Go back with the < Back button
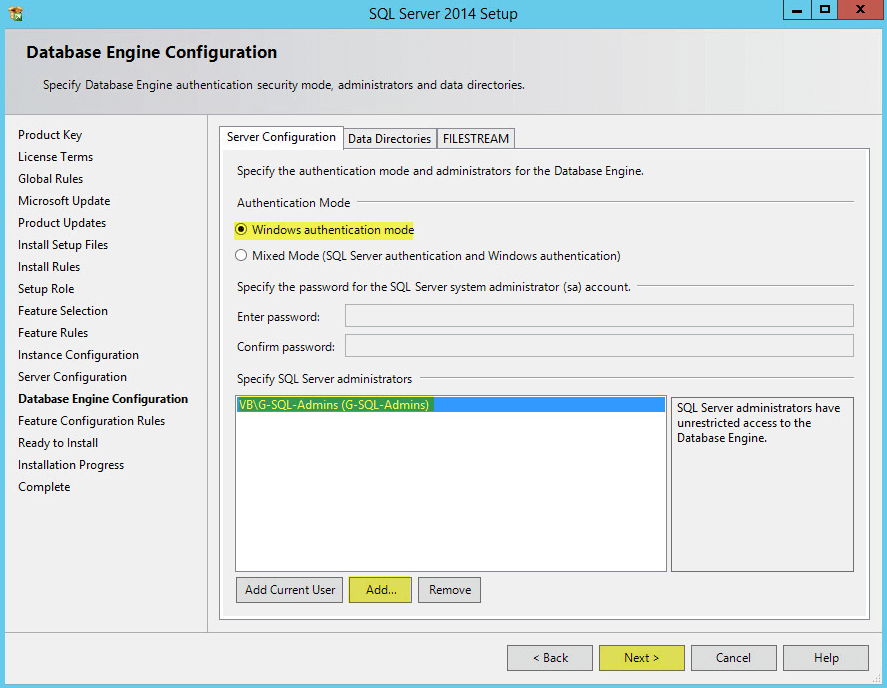The image size is (887, 688). 550,658
